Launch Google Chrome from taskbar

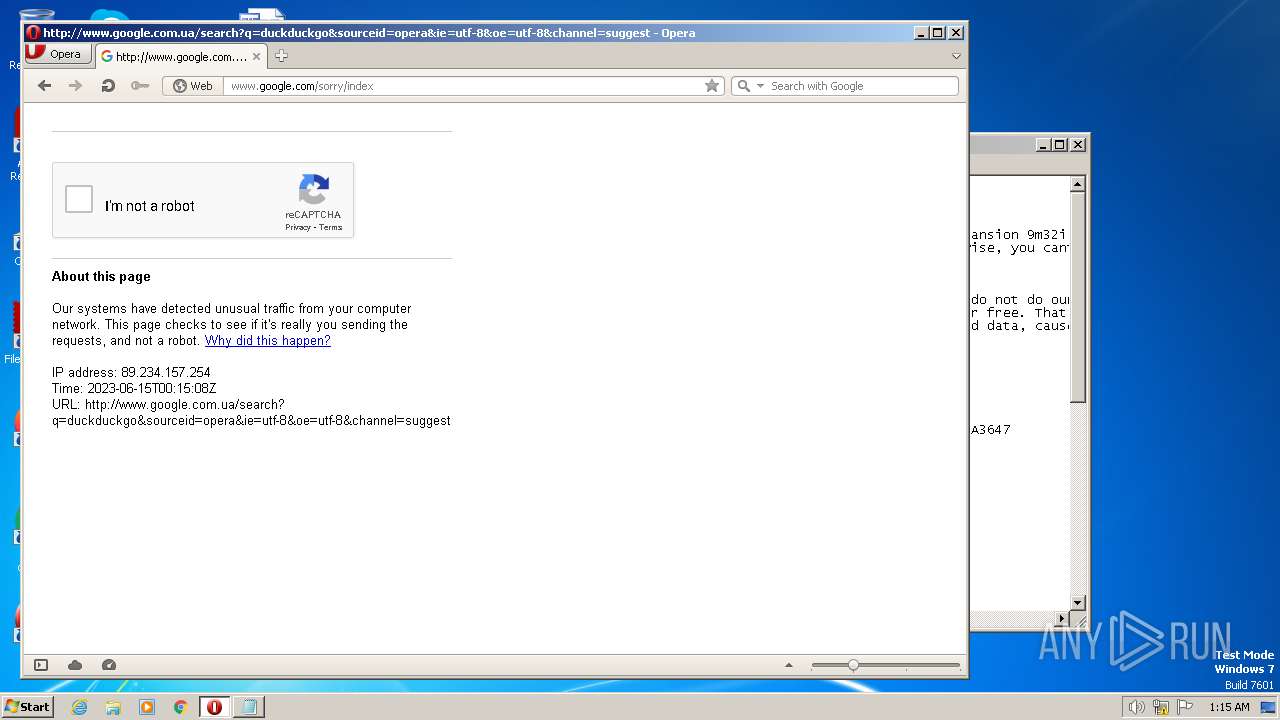[181, 707]
